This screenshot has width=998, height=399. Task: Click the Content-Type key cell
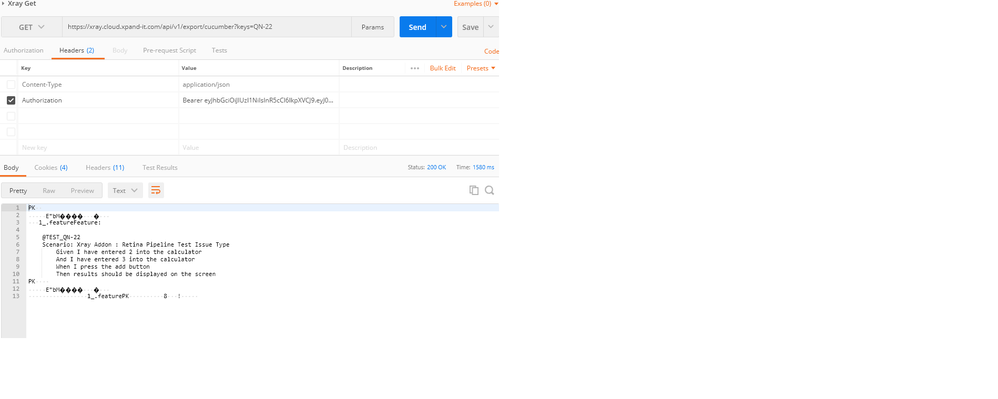[x=99, y=85]
